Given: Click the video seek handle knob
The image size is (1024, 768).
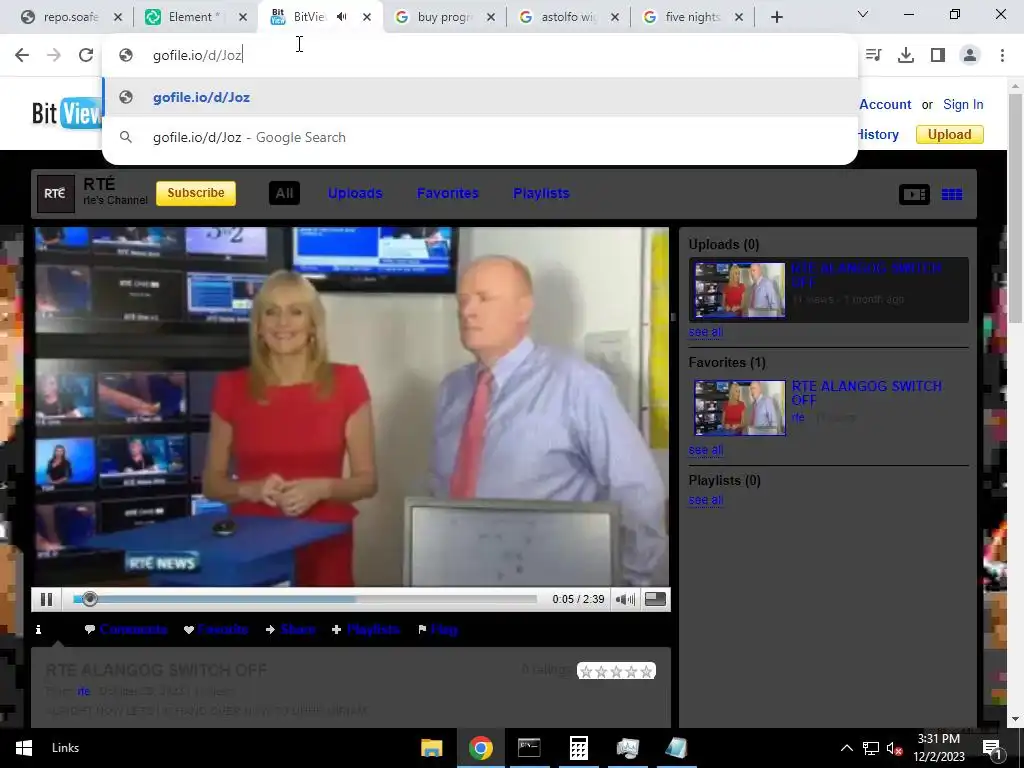Looking at the screenshot, I should 89,599.
